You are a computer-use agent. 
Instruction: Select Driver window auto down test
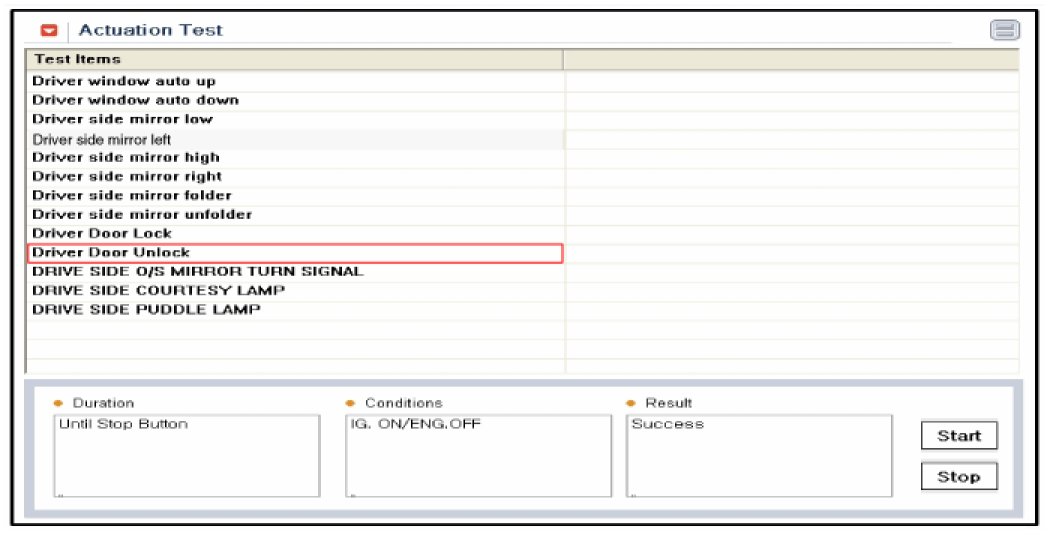(x=135, y=100)
